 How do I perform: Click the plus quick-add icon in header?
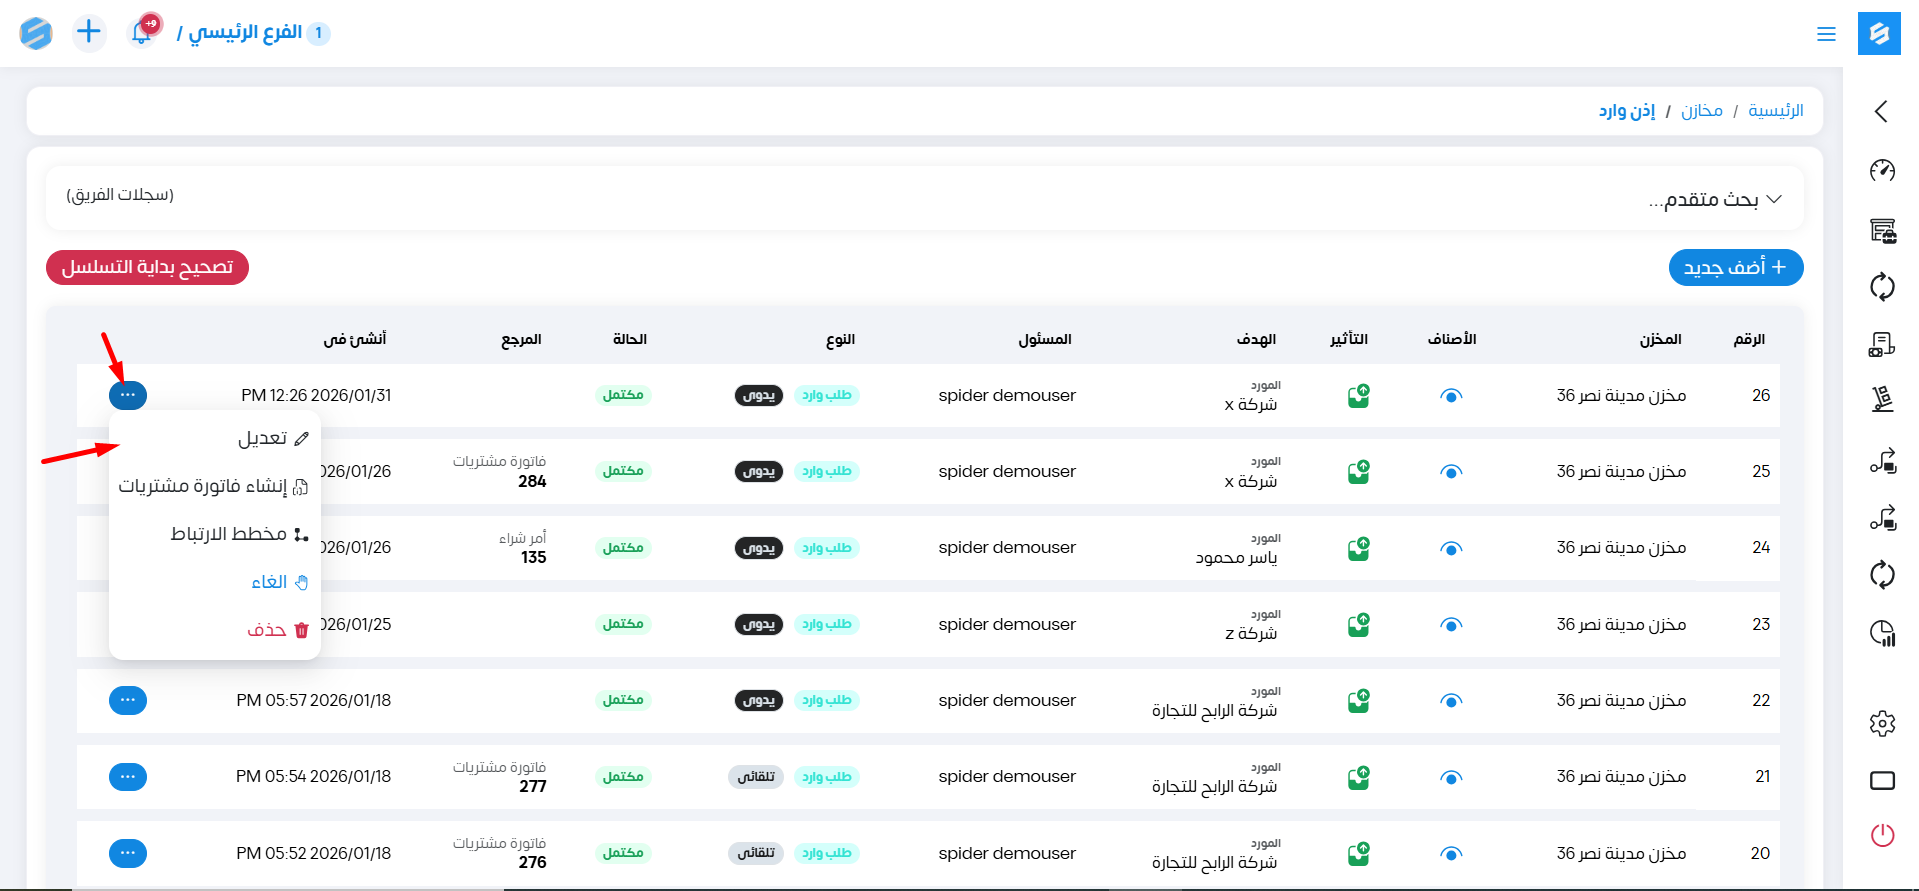(x=89, y=32)
